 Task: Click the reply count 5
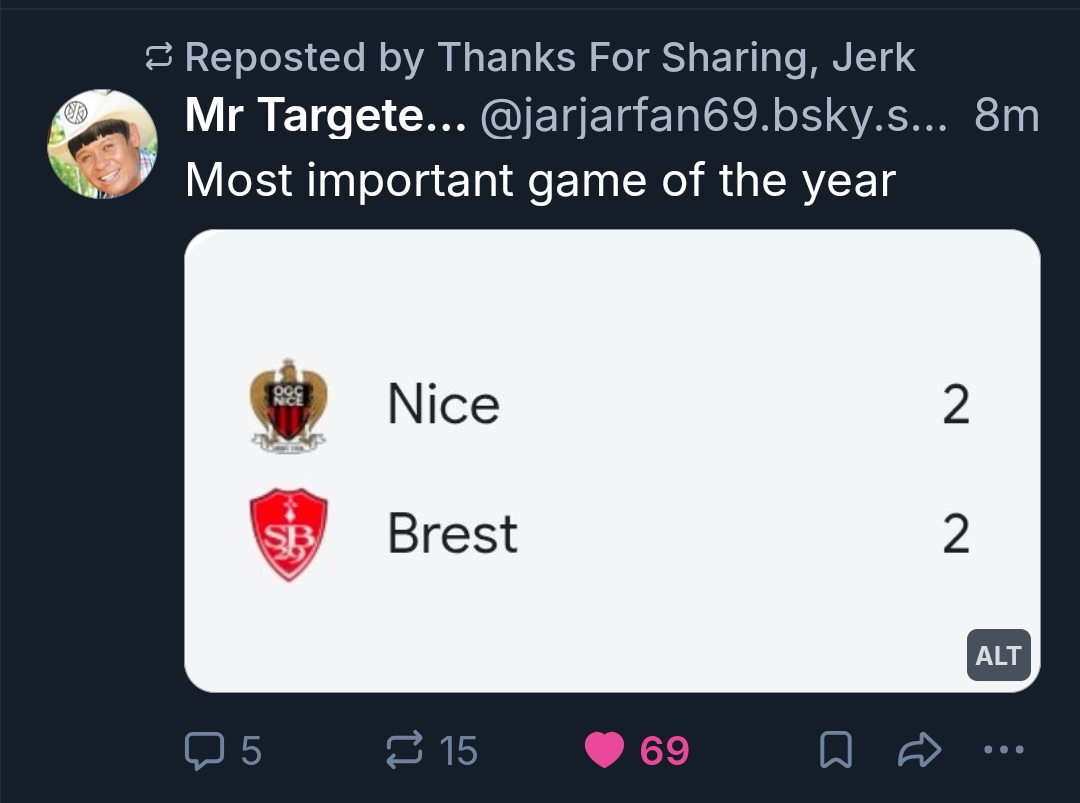[x=251, y=749]
